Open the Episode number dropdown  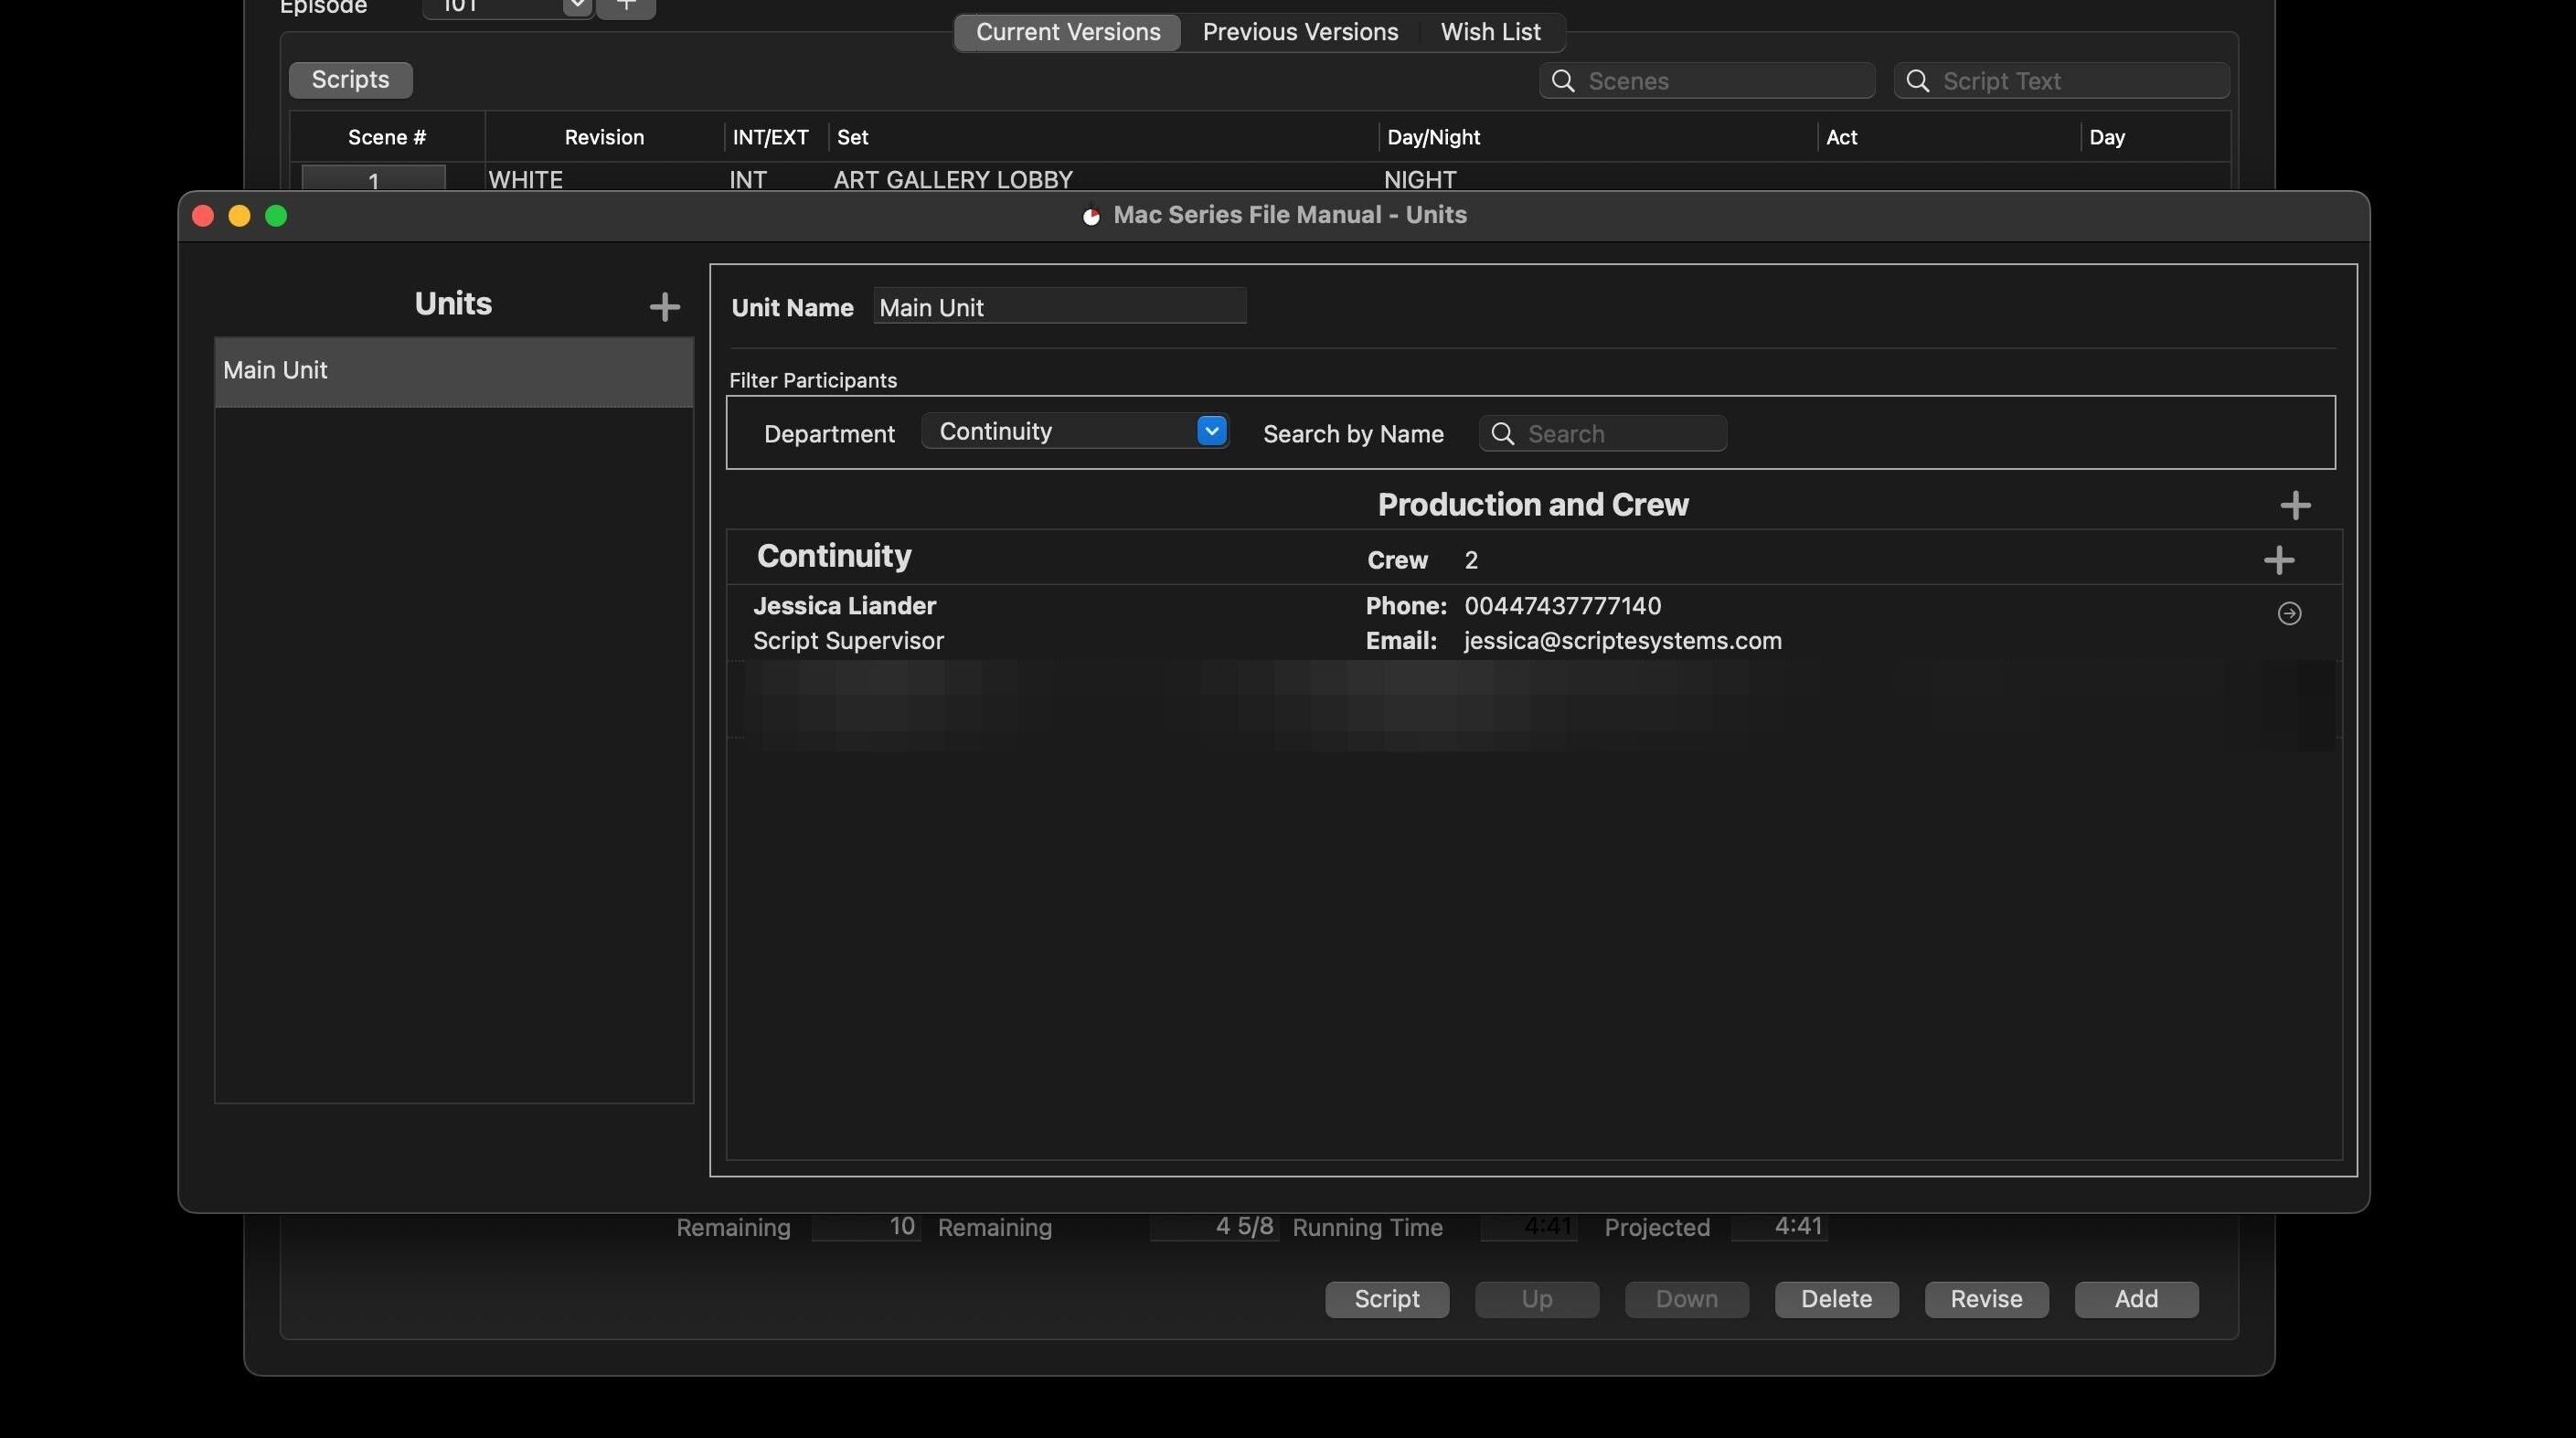(576, 6)
